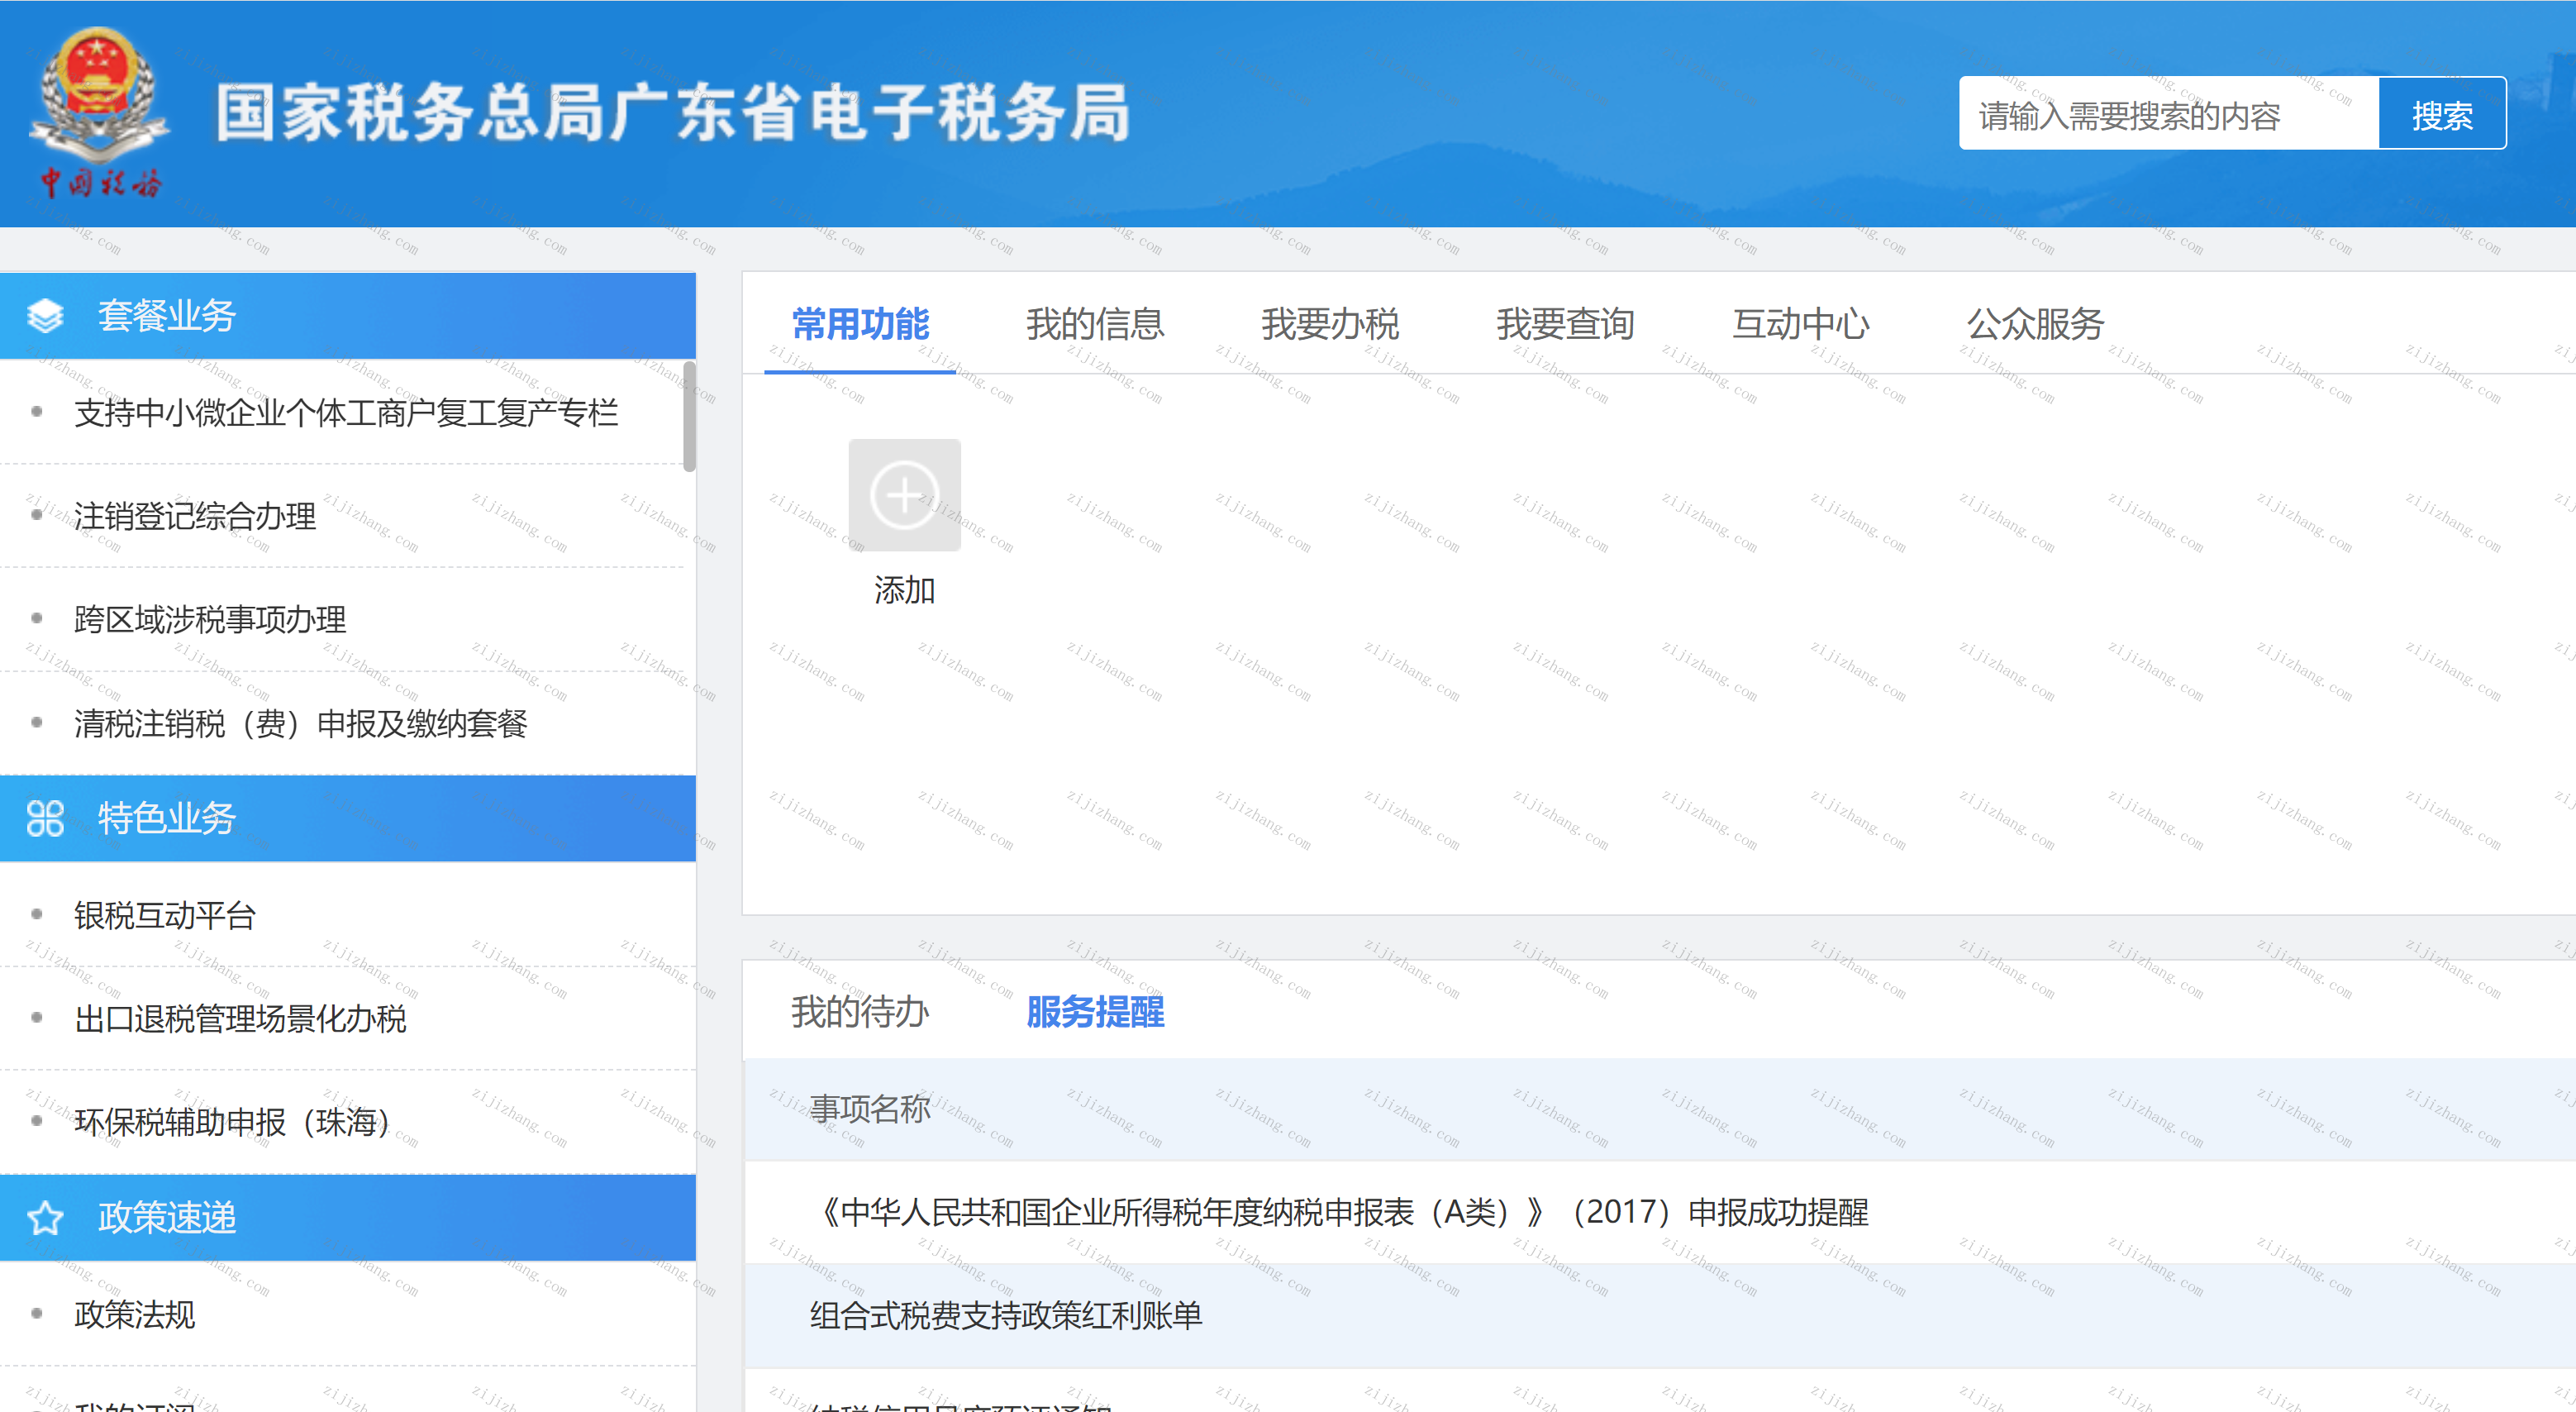Click the 搜索 button

(2442, 114)
